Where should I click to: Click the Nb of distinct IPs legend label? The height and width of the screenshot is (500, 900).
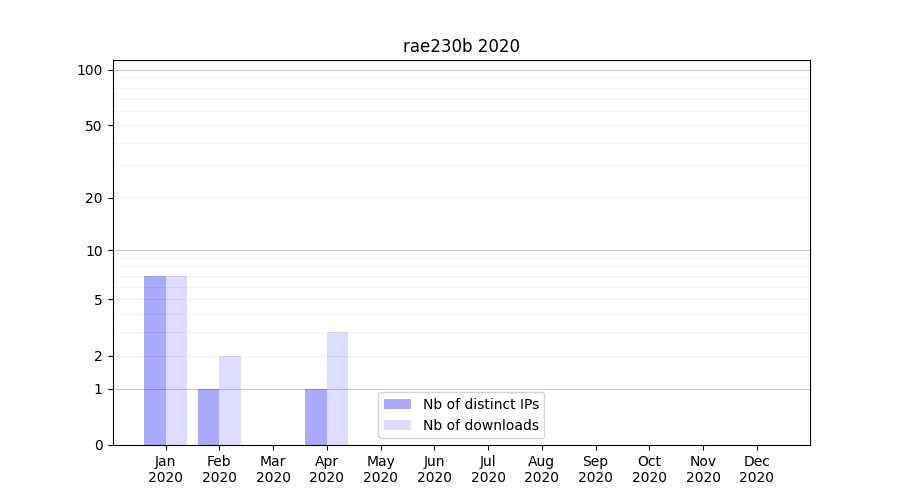(x=481, y=404)
